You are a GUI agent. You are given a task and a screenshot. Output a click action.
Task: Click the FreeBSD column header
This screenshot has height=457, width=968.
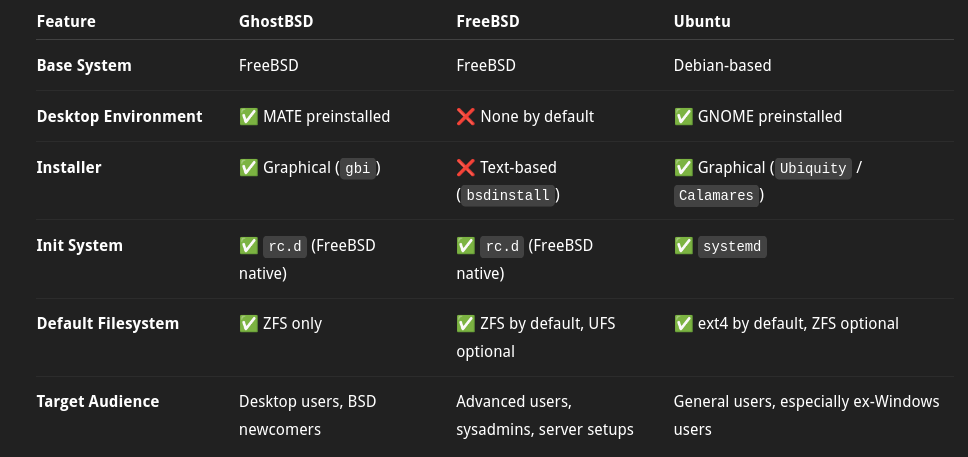[x=488, y=22]
